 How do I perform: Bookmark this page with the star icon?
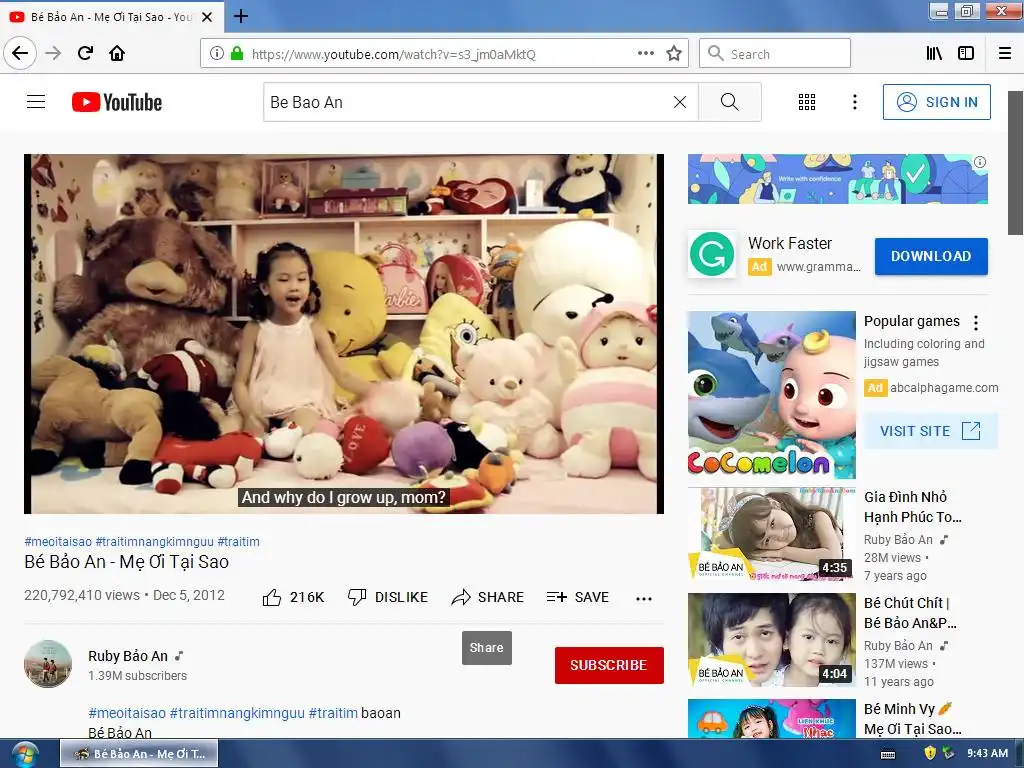click(674, 54)
